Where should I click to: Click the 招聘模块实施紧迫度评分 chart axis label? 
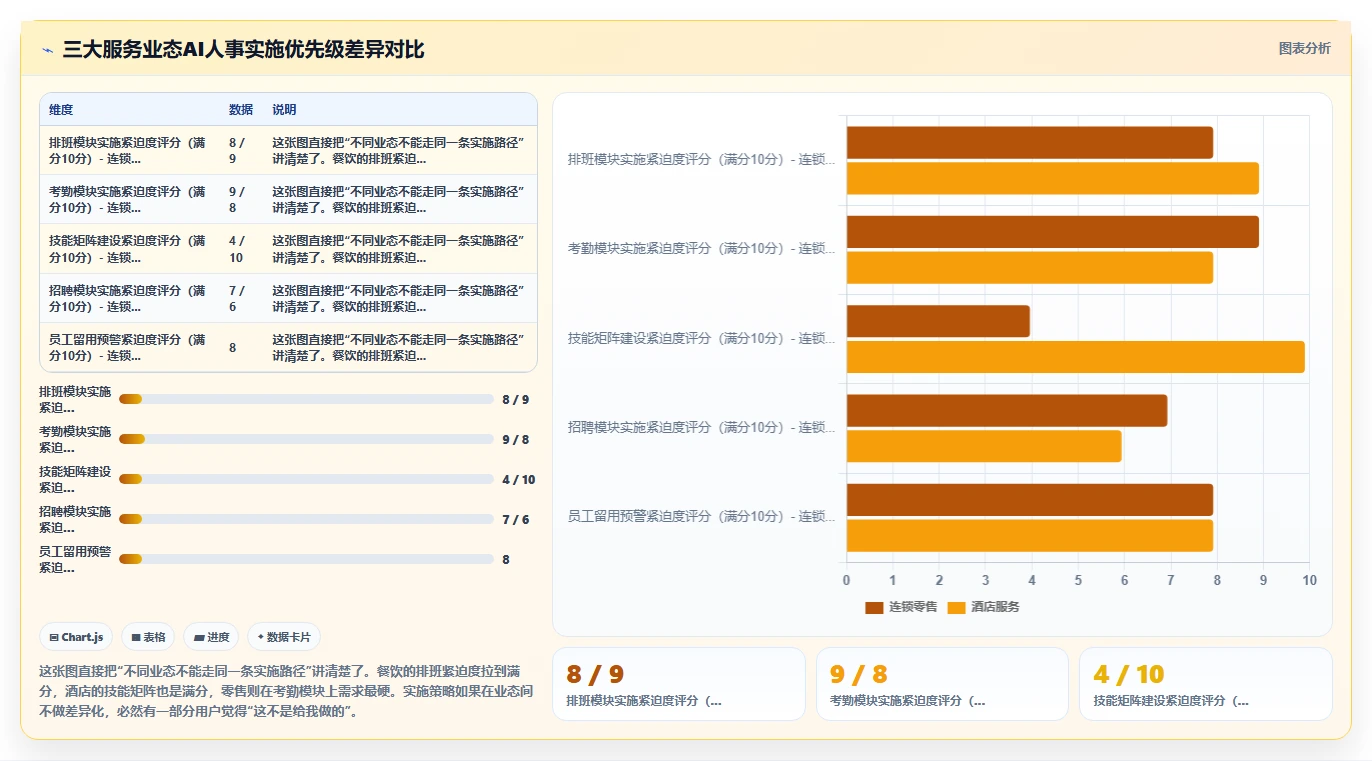pyautogui.click(x=701, y=428)
